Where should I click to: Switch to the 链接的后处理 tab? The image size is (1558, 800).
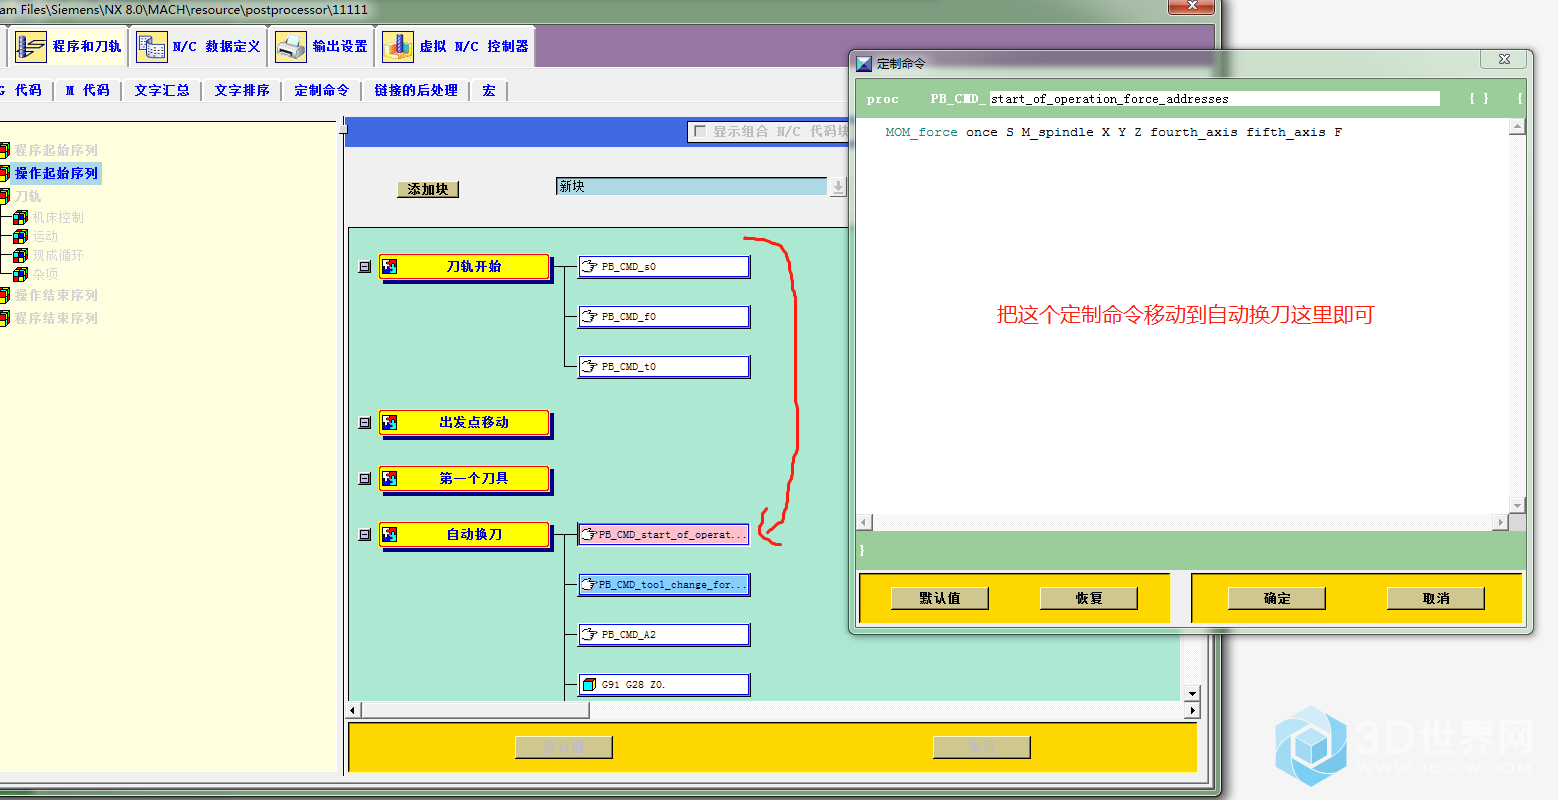(x=416, y=90)
